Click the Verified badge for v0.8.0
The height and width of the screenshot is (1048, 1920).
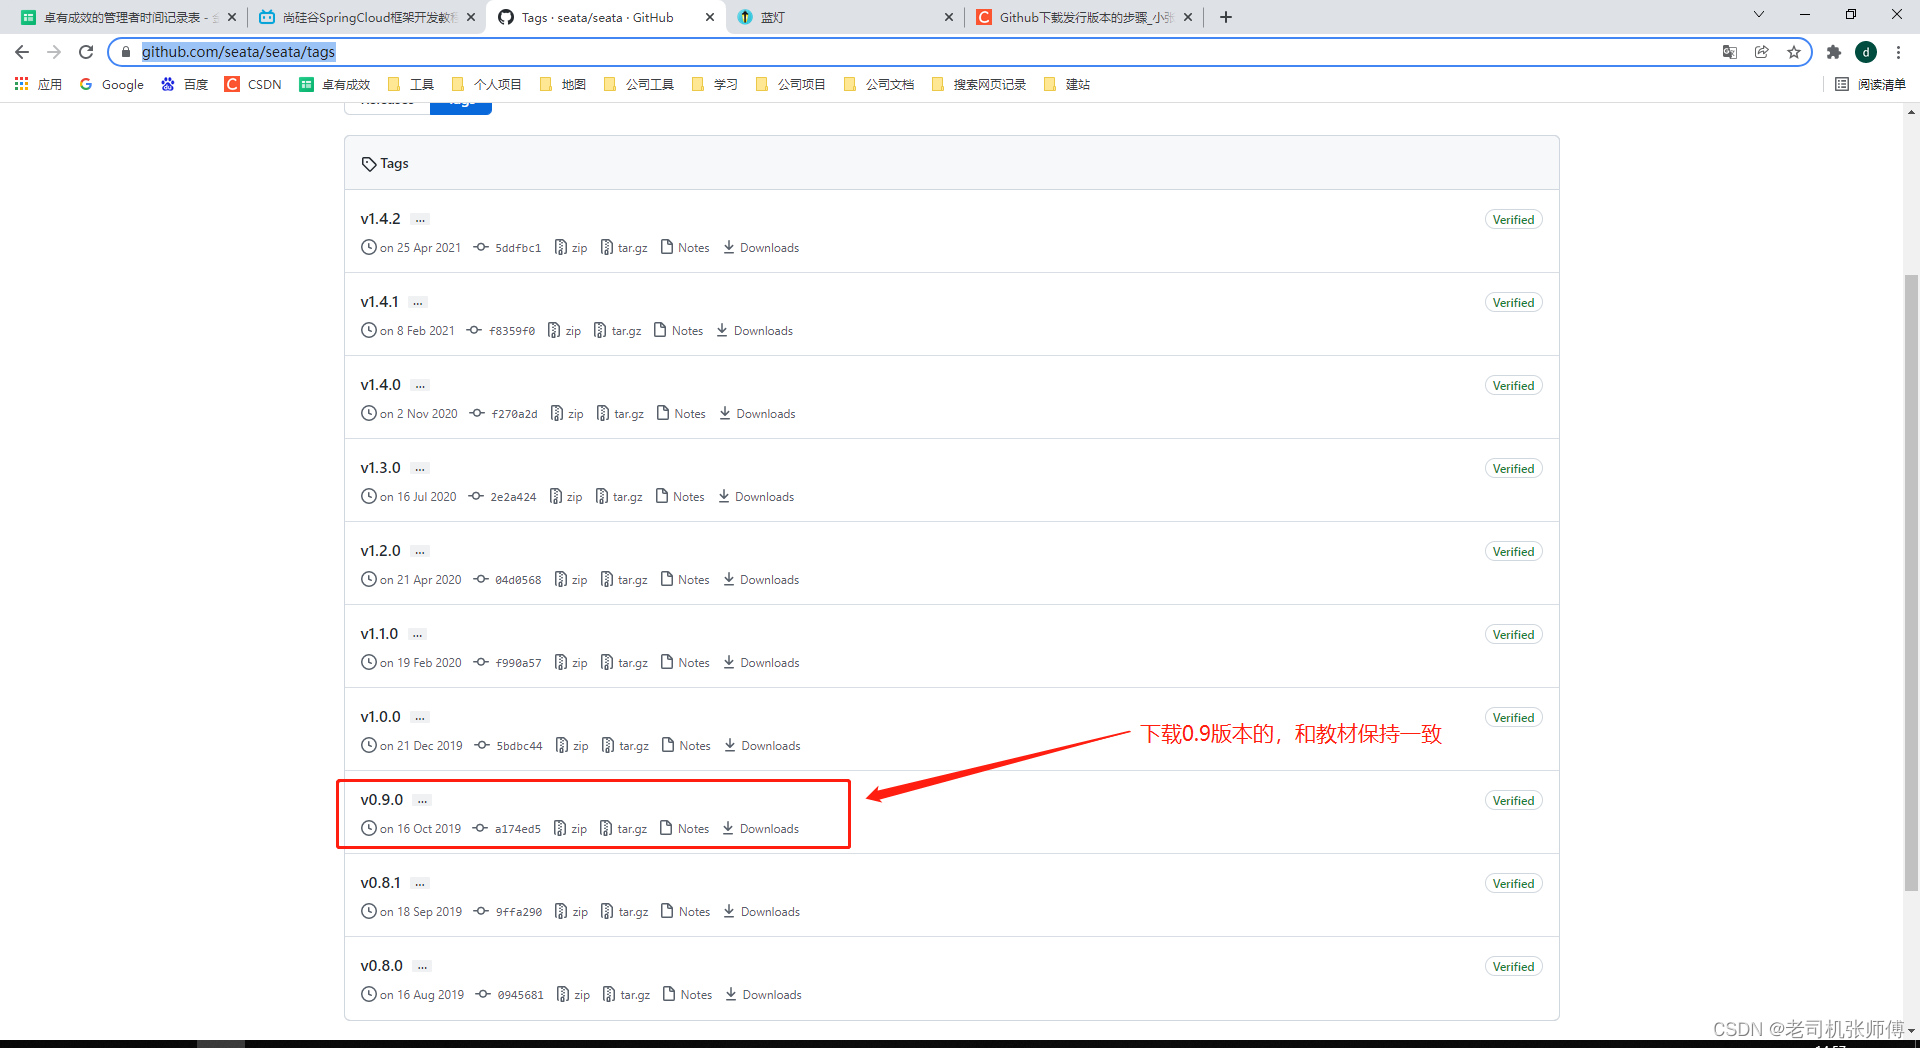[1513, 966]
